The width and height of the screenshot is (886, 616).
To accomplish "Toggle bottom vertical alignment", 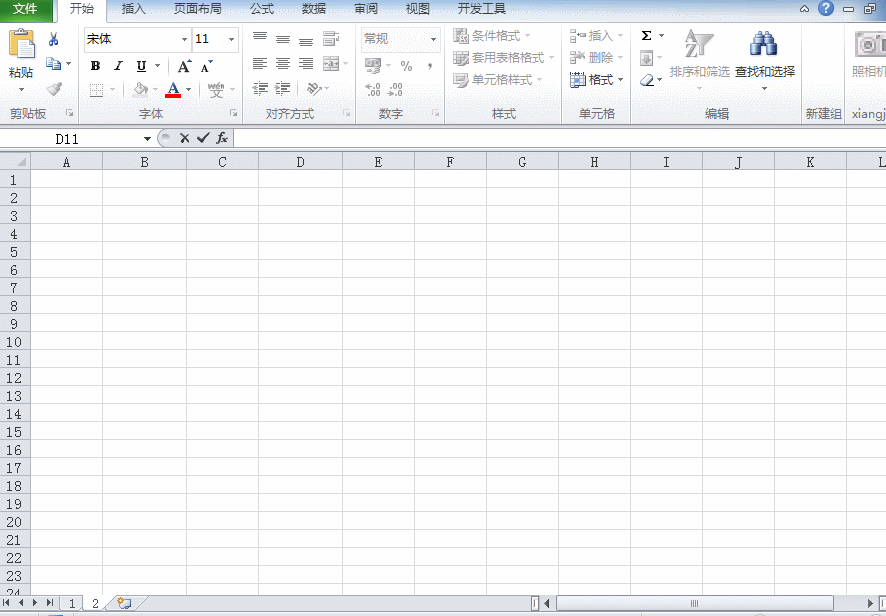I will tap(306, 40).
